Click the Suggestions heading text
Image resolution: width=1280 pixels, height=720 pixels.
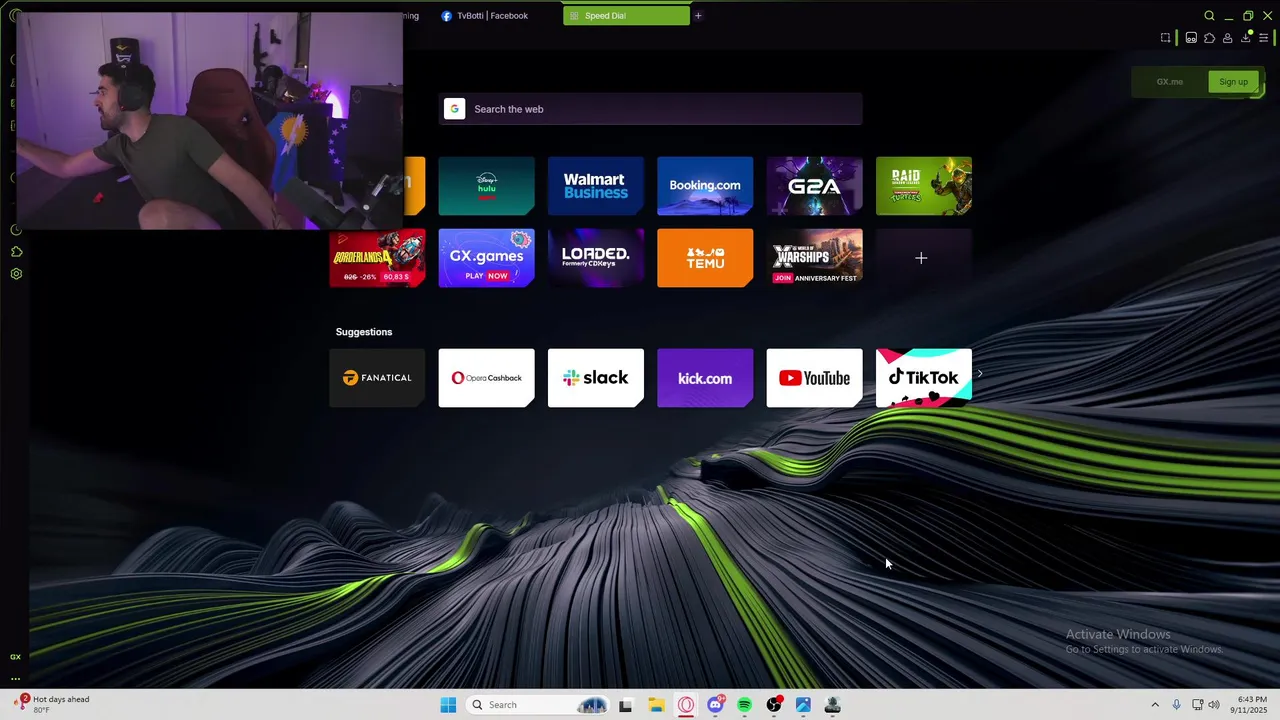[x=364, y=332]
